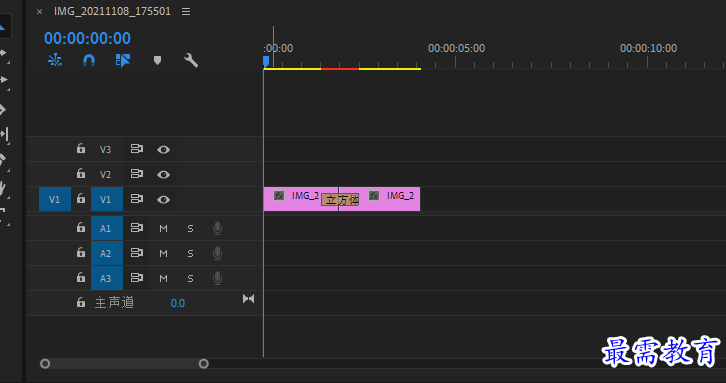Mute audio track A2
Screen dimensions: 726x383
pos(163,253)
